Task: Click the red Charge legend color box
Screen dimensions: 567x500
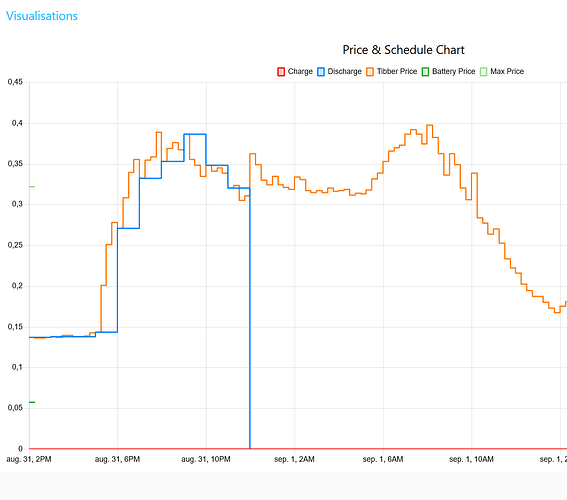Action: point(281,72)
